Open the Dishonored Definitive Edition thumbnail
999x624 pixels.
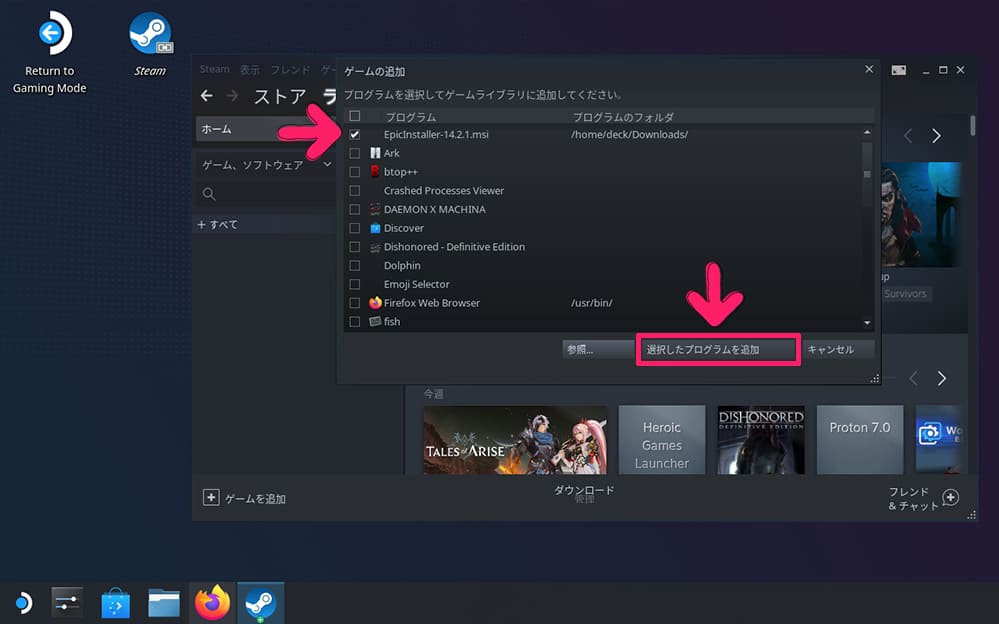761,440
